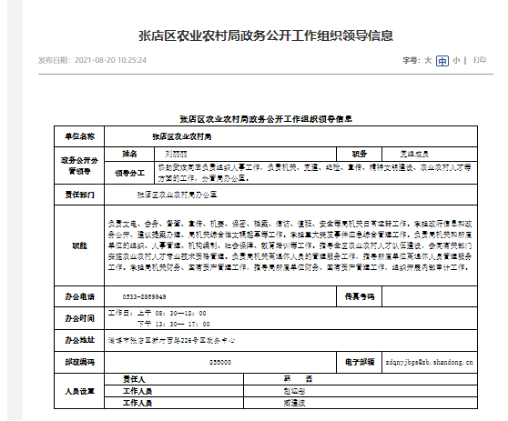Select the 政务公开分管领导 label cell
508x421 pixels.
pyautogui.click(x=79, y=165)
